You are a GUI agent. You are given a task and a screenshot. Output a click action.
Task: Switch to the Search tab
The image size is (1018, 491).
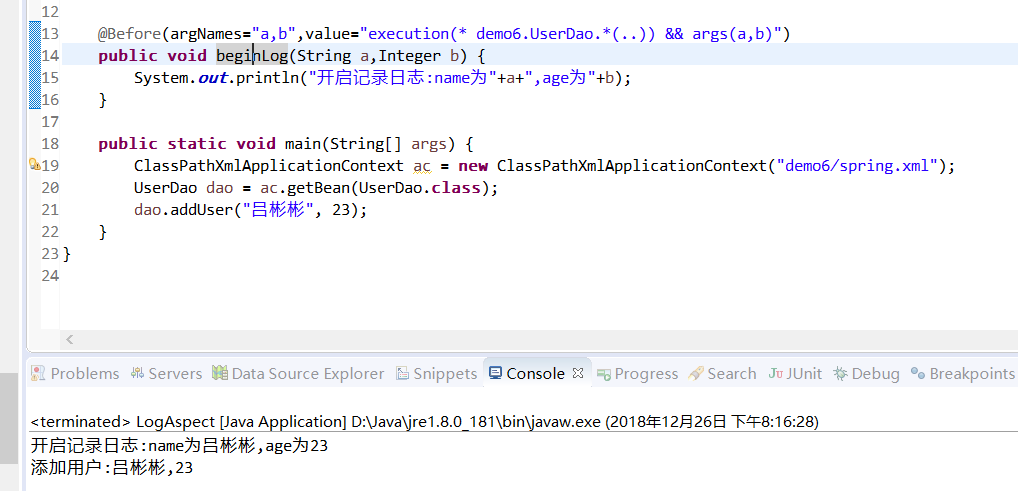[722, 373]
